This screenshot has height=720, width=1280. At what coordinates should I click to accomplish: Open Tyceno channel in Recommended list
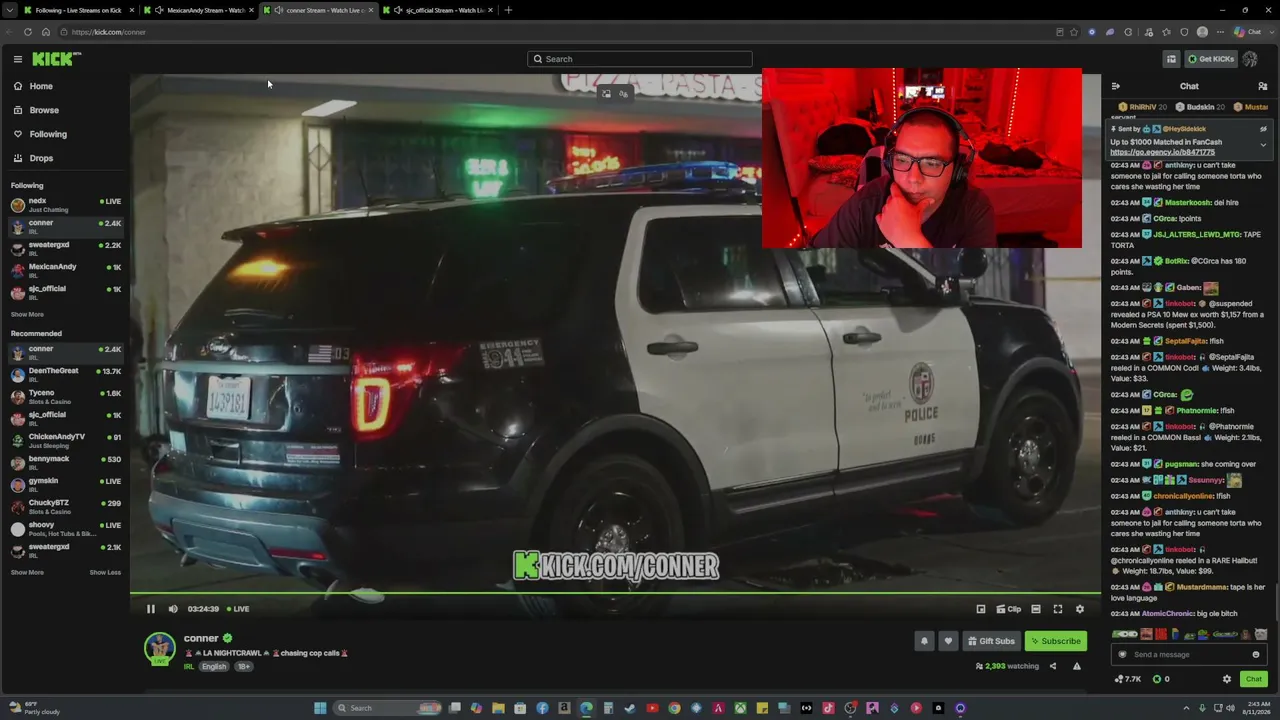(65, 397)
